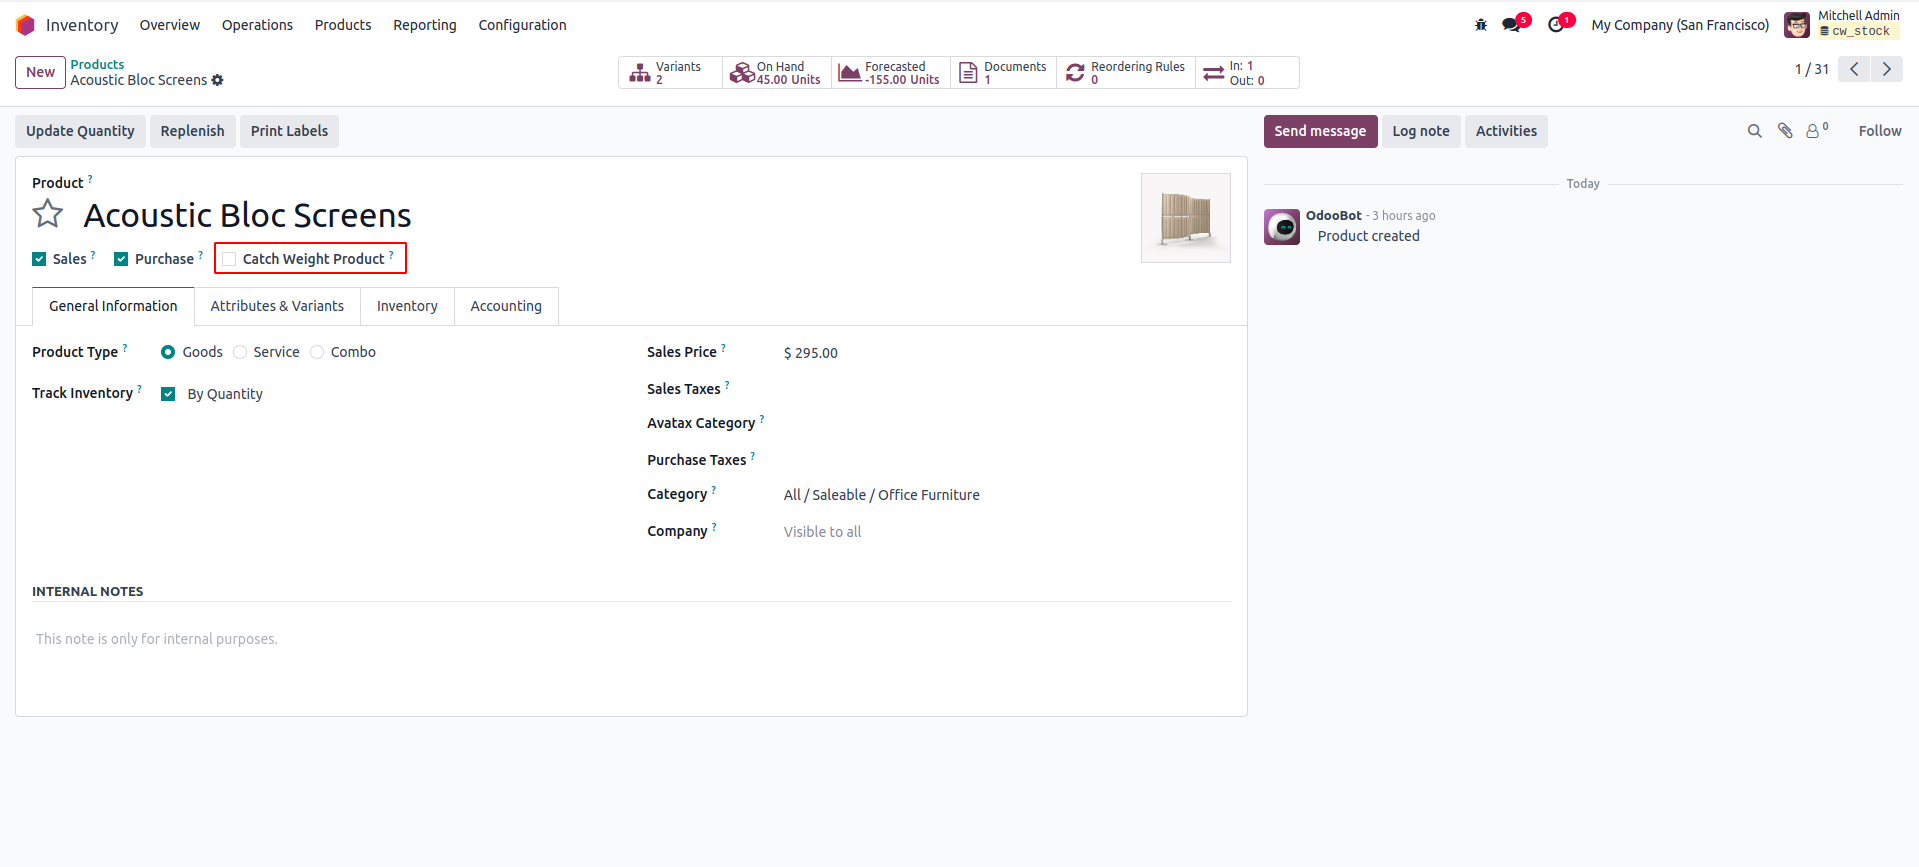Open the chat messages icon
This screenshot has height=867, width=1919.
point(1512,25)
